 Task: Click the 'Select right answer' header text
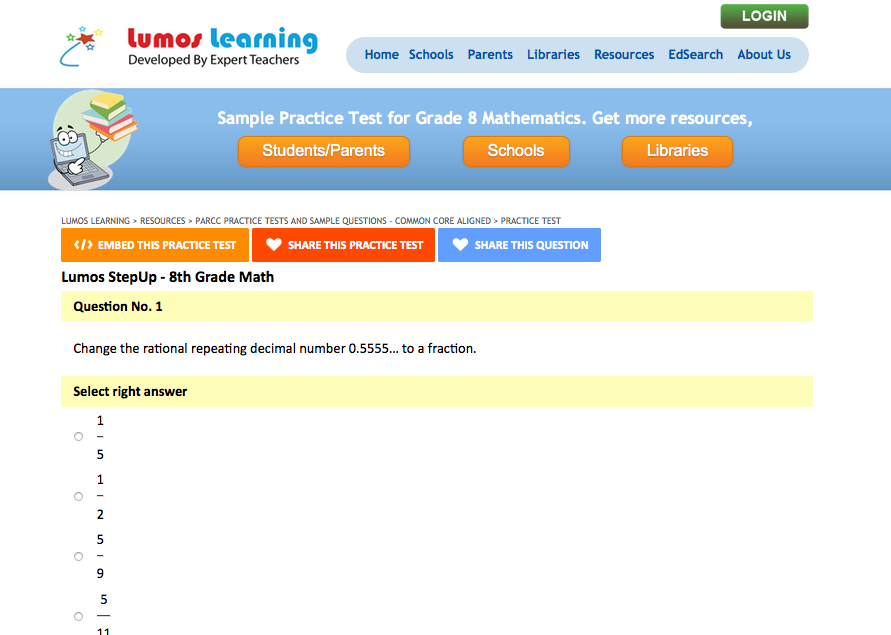pos(130,392)
